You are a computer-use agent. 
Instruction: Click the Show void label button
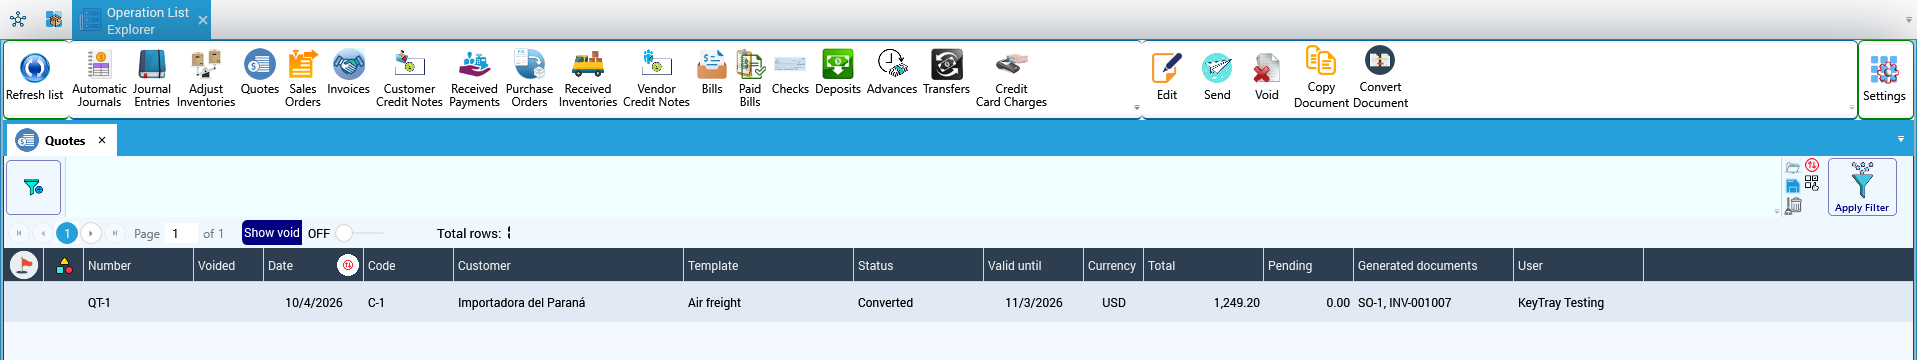pyautogui.click(x=272, y=233)
